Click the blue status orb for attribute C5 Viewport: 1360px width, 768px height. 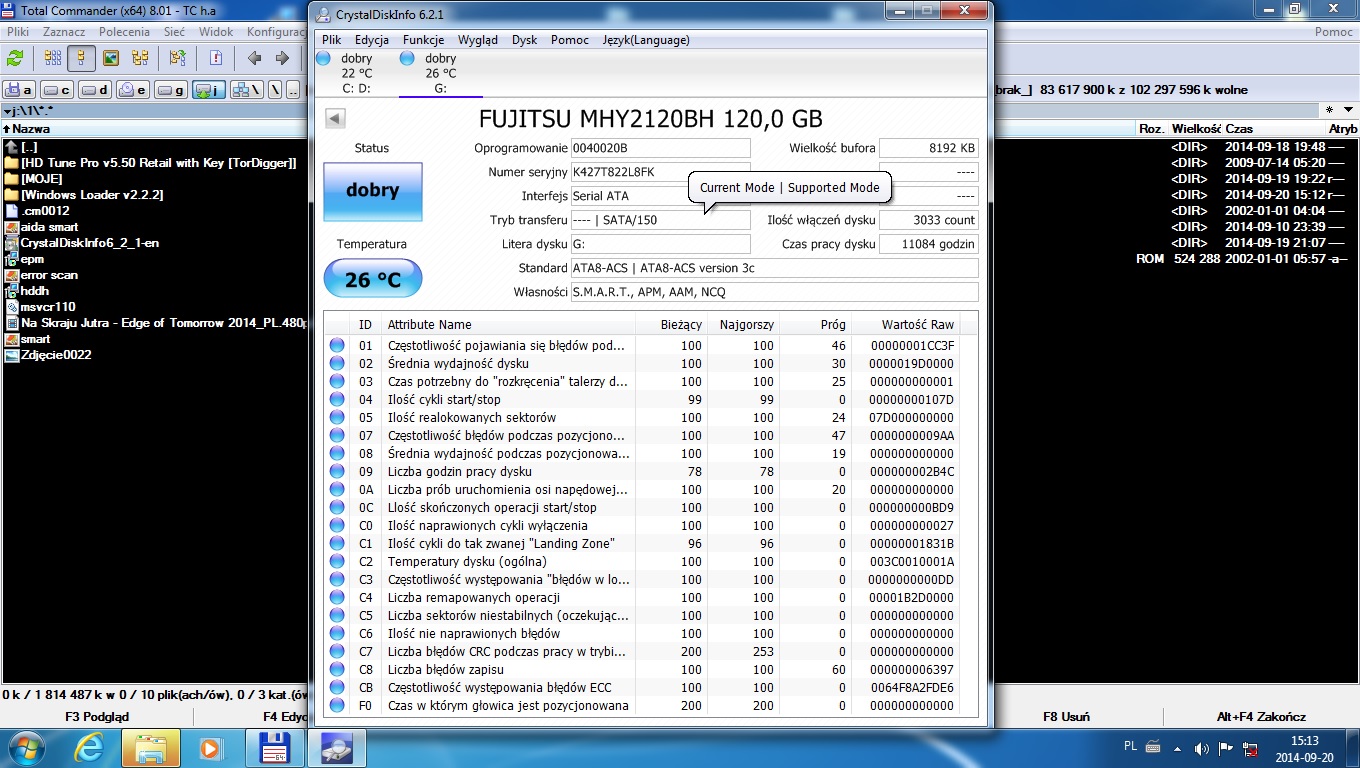click(x=337, y=616)
